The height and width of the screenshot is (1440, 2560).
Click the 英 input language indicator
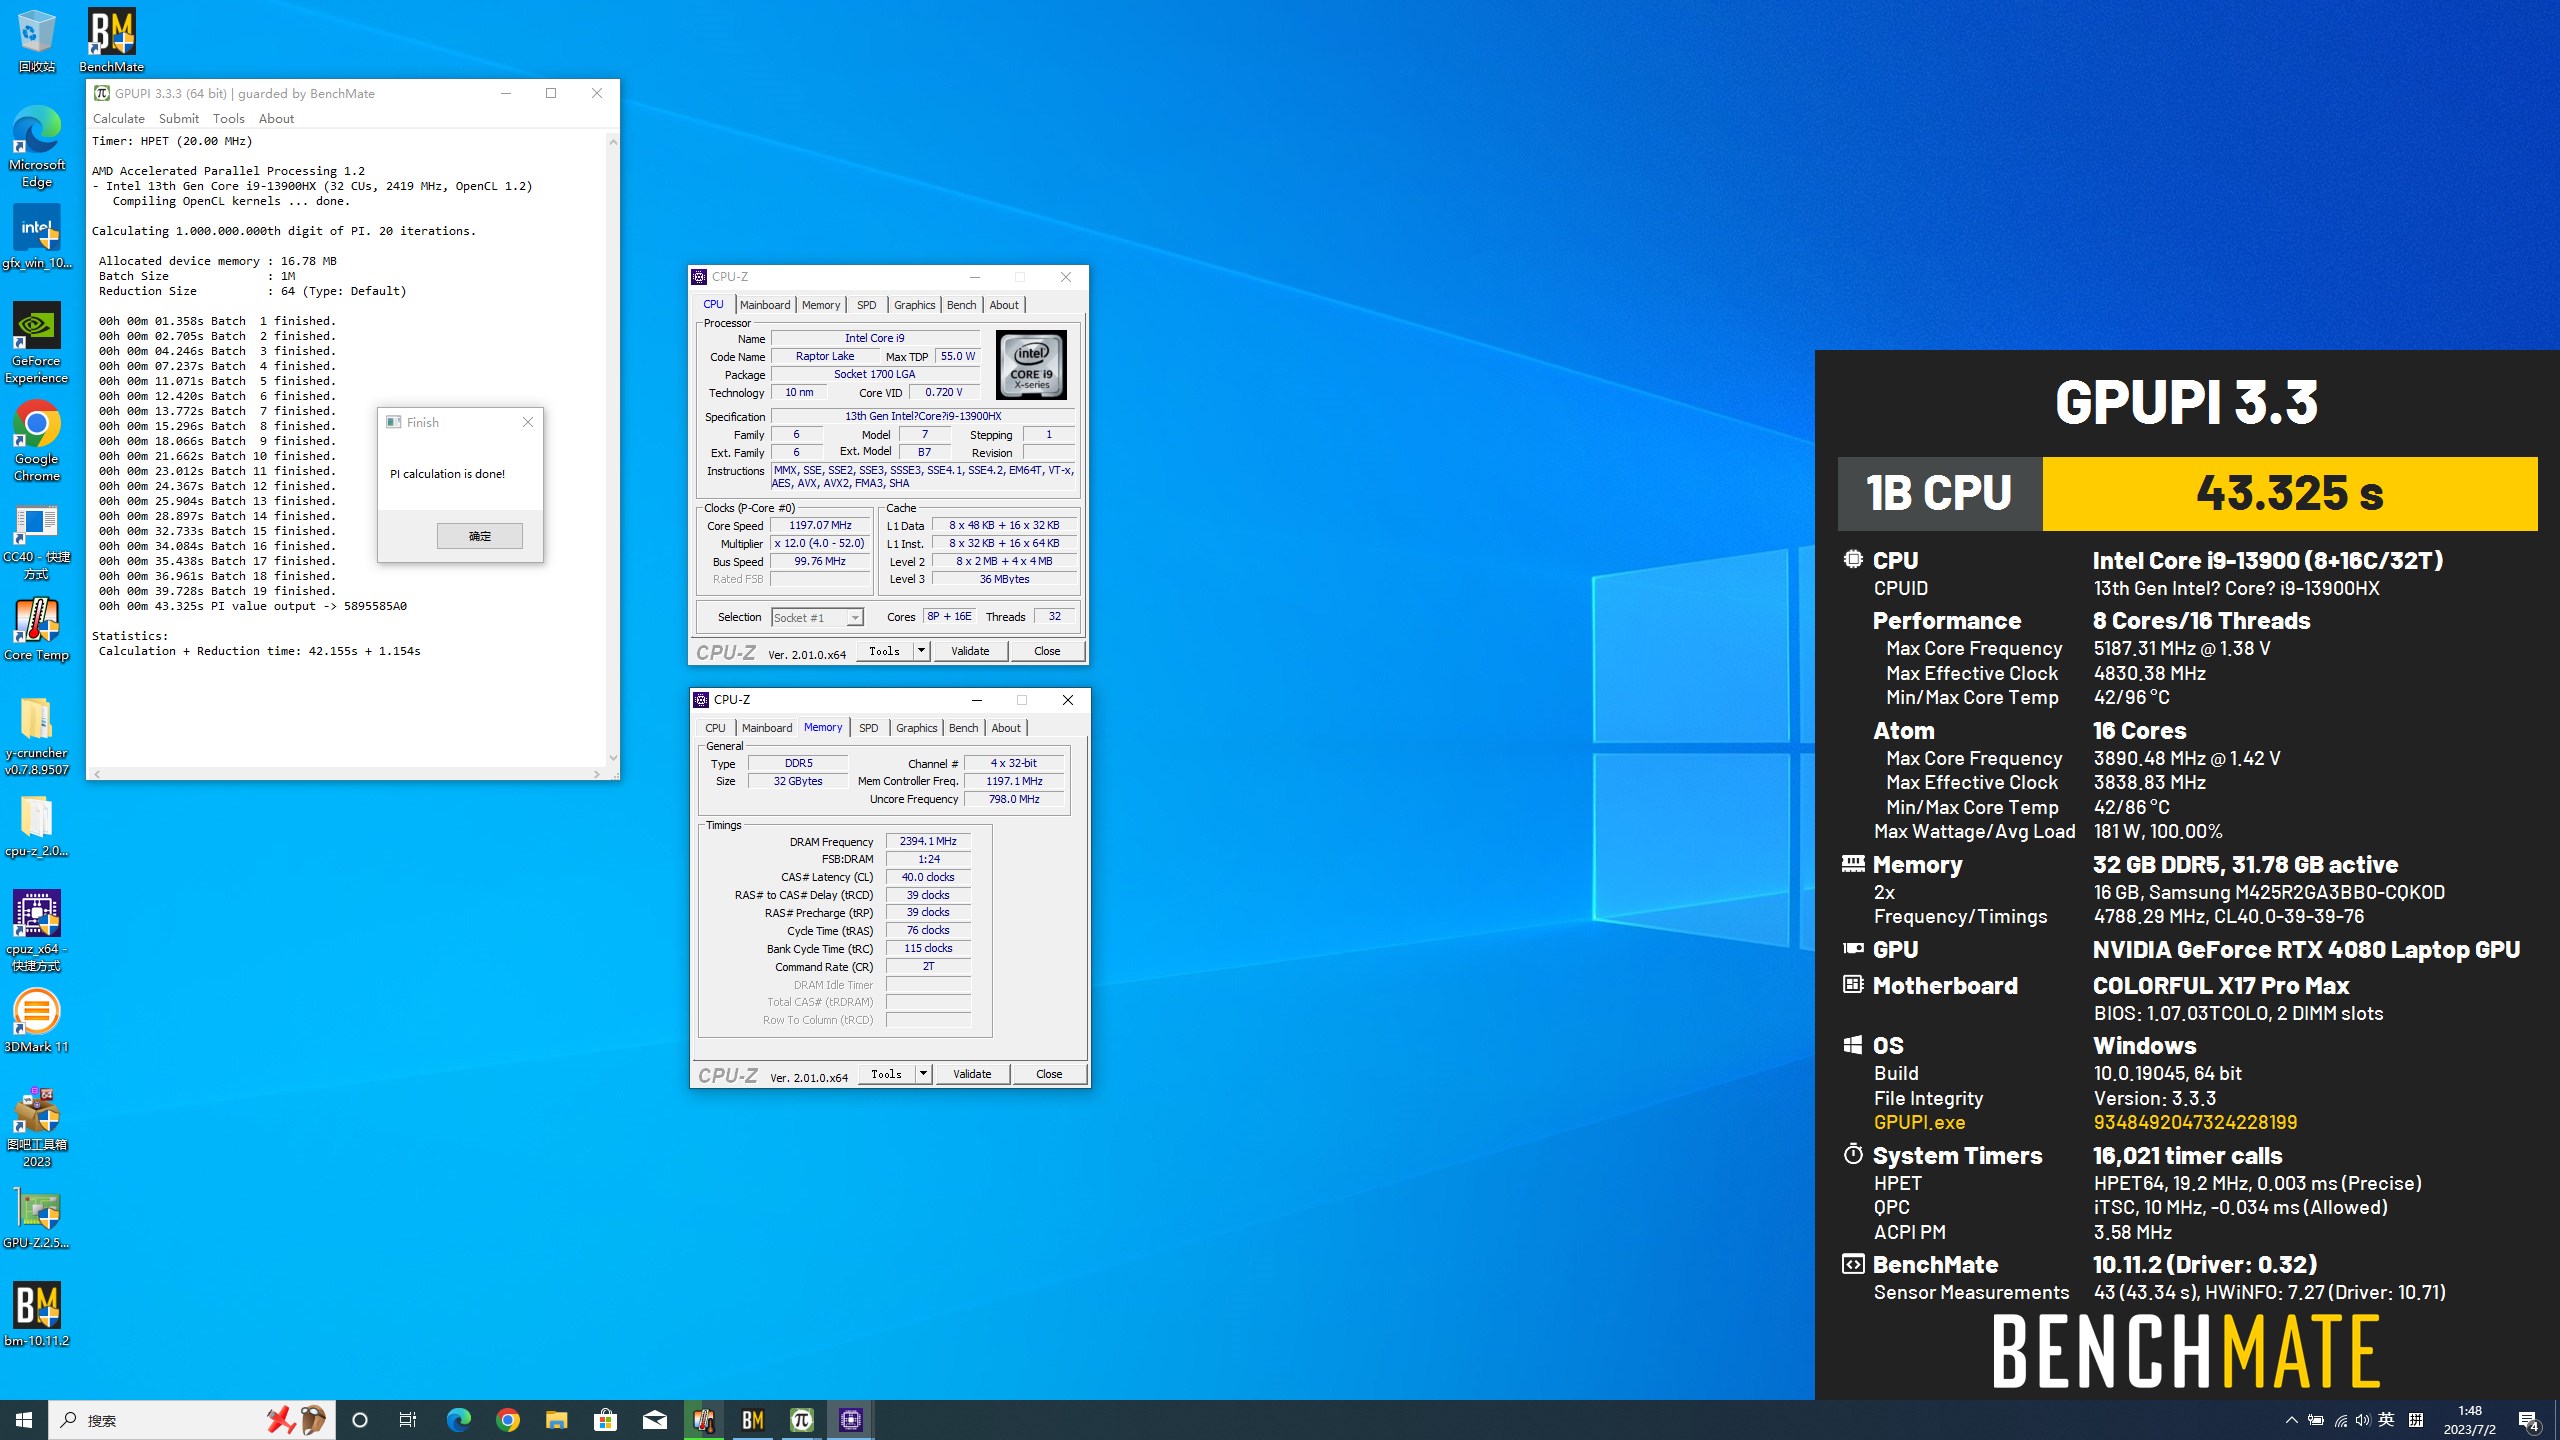tap(2387, 1420)
